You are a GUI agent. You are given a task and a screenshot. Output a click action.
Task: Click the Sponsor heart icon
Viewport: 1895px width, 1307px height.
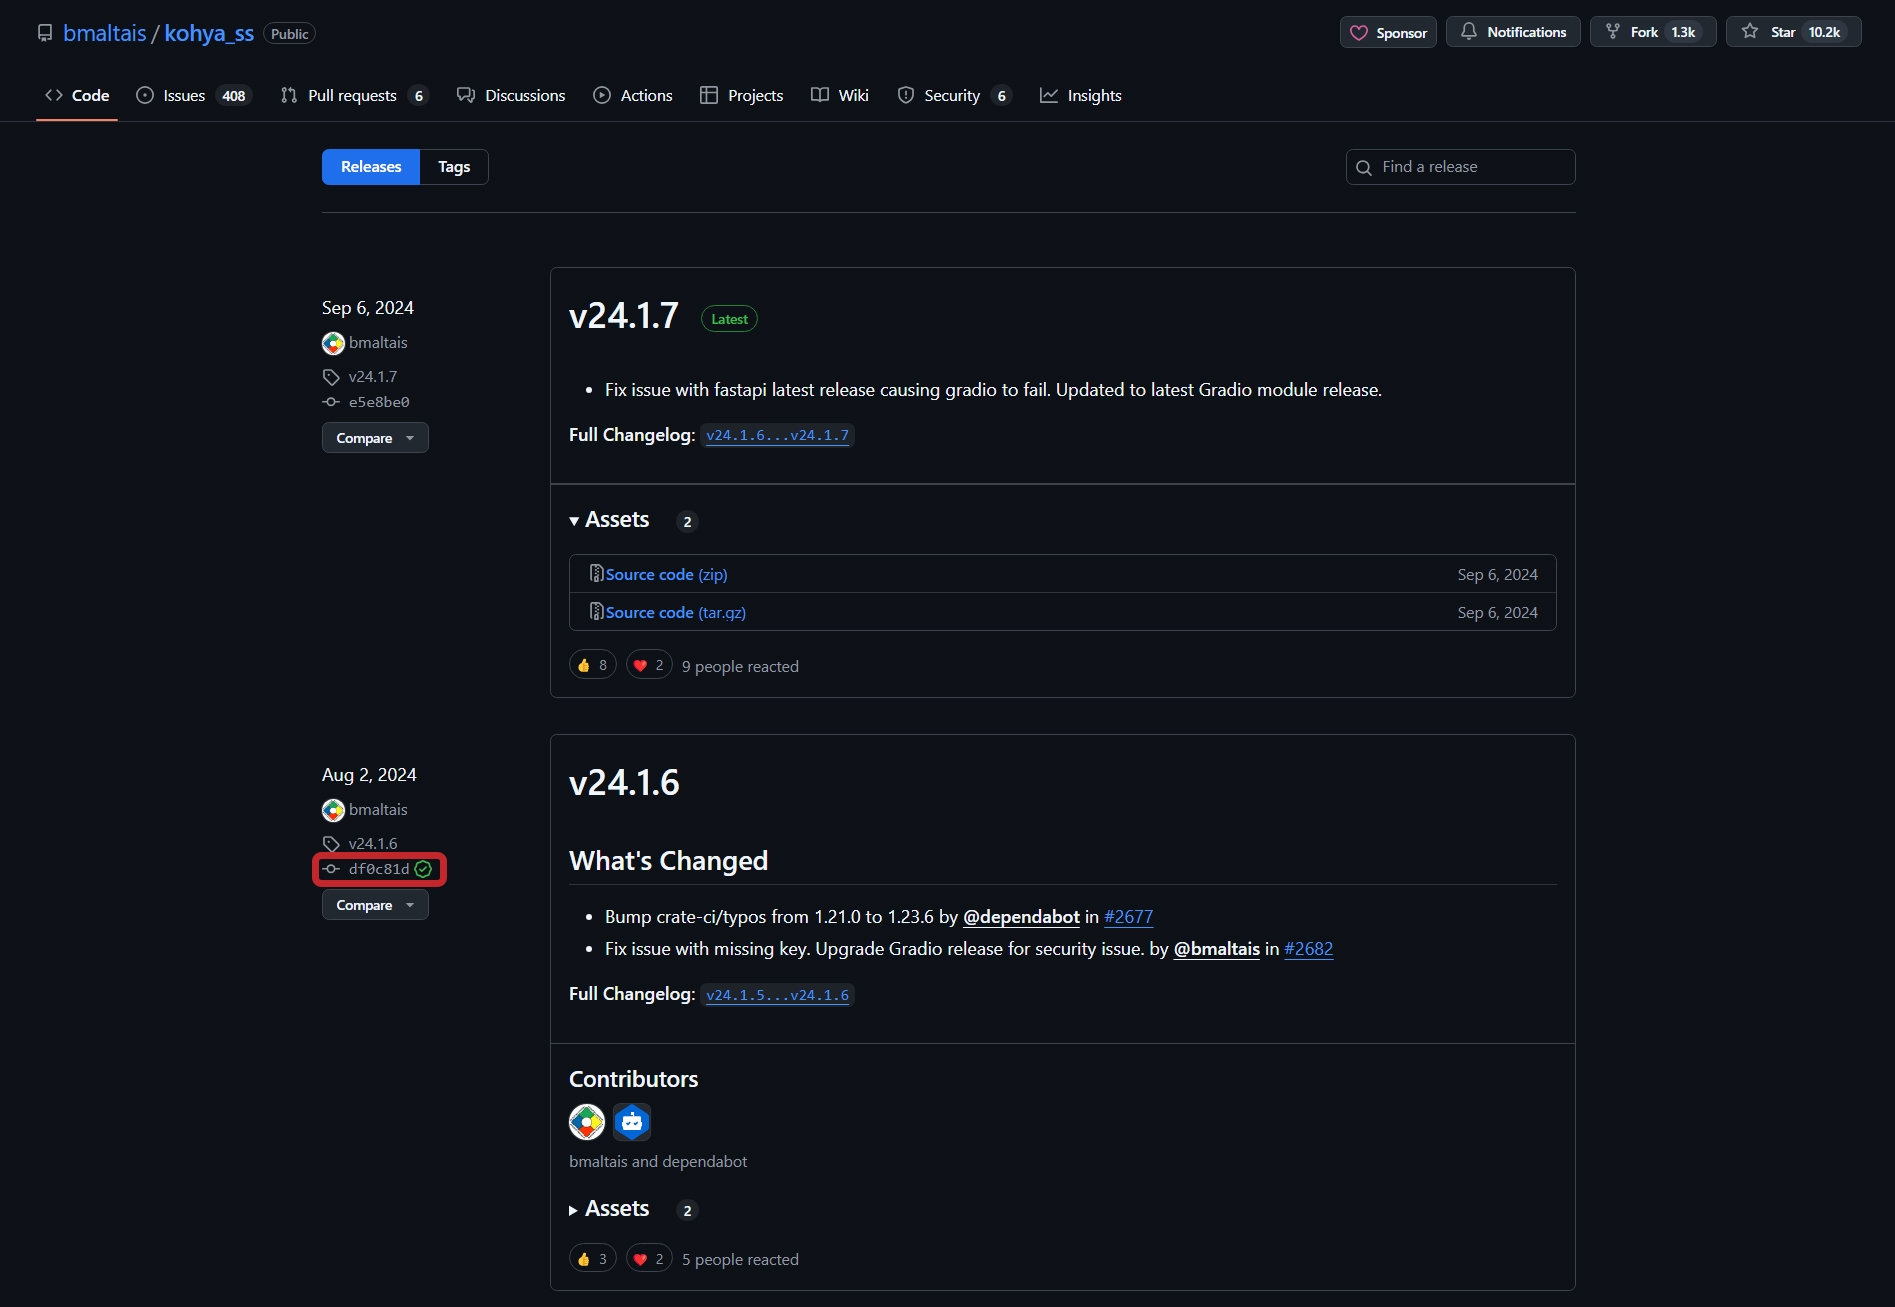[x=1359, y=33]
